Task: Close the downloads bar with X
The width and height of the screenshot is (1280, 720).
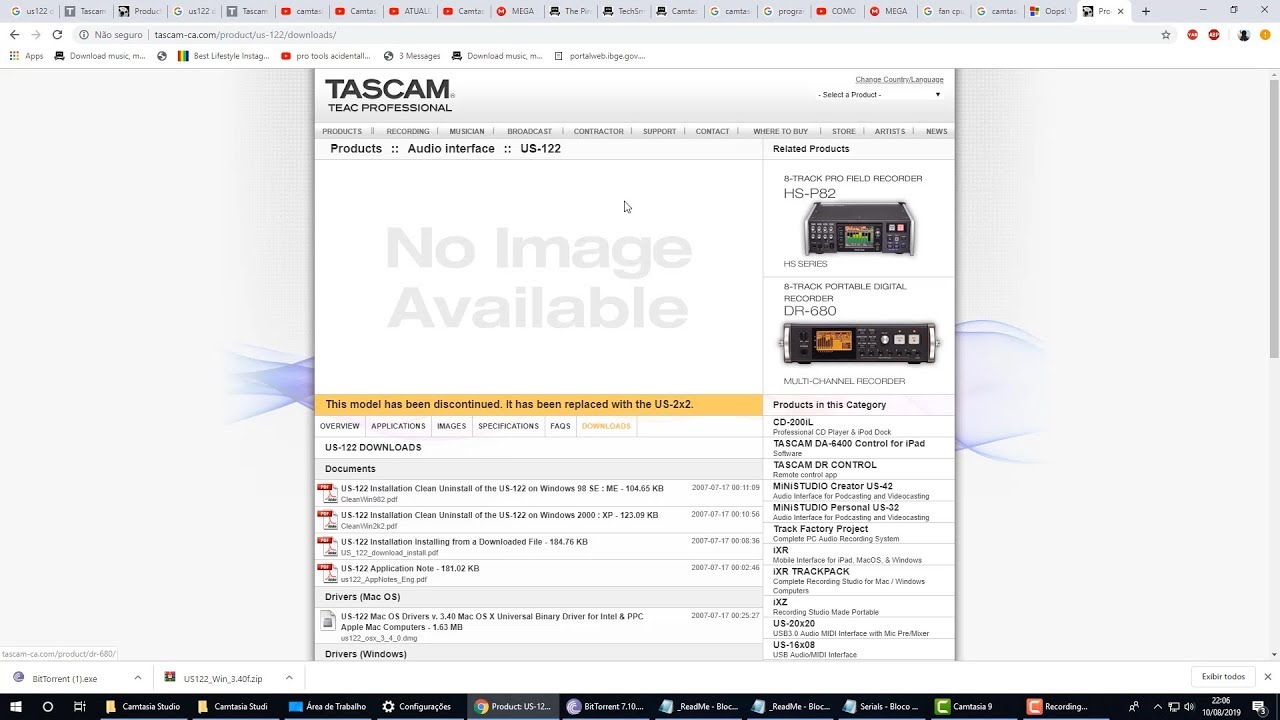Action: pos(1268,677)
